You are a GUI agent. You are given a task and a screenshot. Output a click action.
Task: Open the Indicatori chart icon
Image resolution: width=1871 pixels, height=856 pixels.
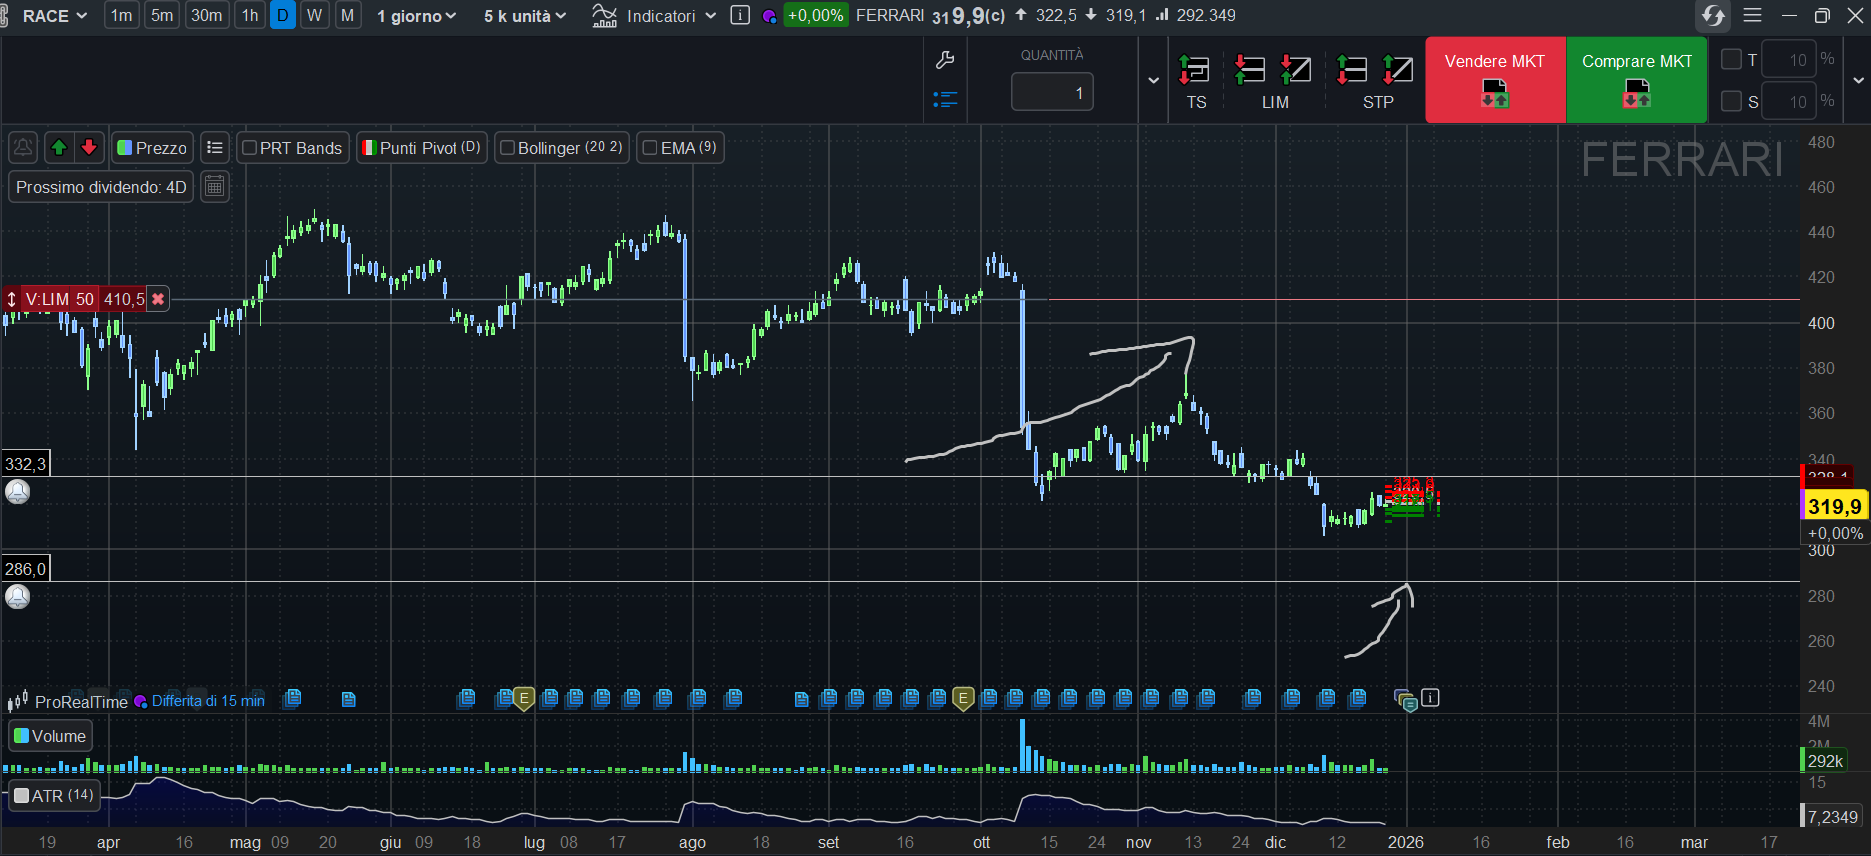coord(604,16)
